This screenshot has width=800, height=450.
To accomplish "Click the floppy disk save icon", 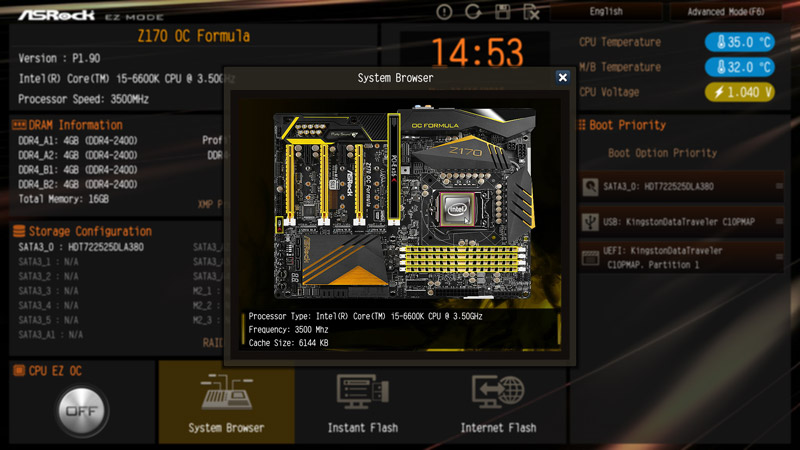I will [503, 12].
